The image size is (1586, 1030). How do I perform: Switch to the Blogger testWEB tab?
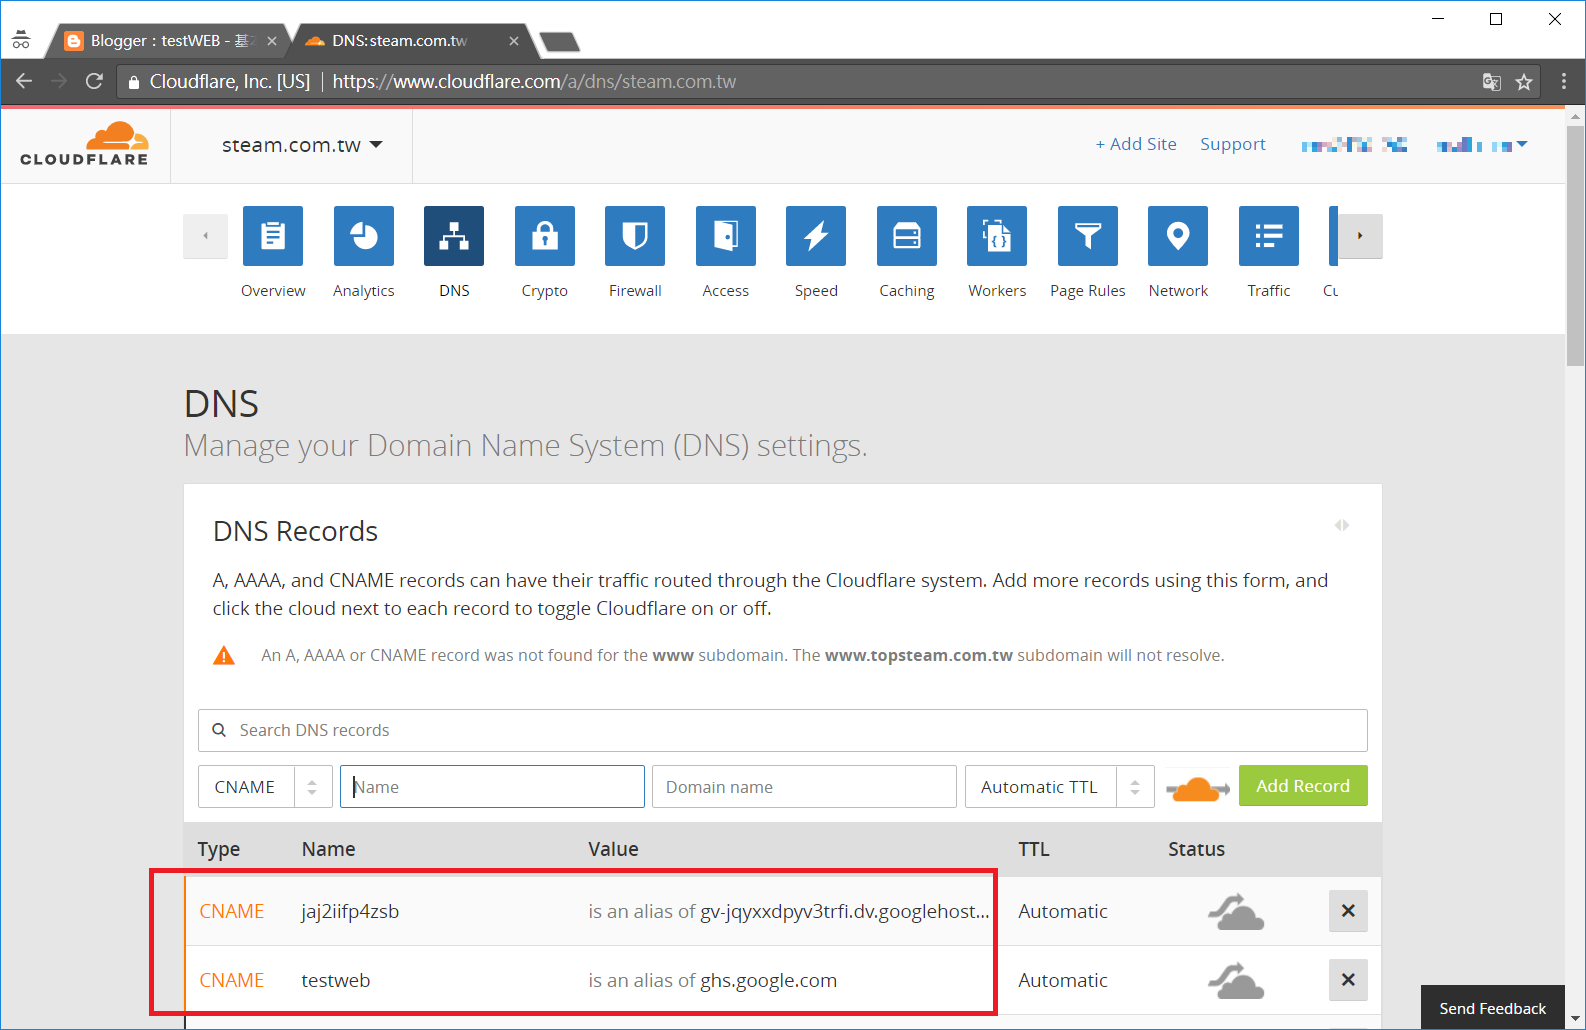coord(168,41)
